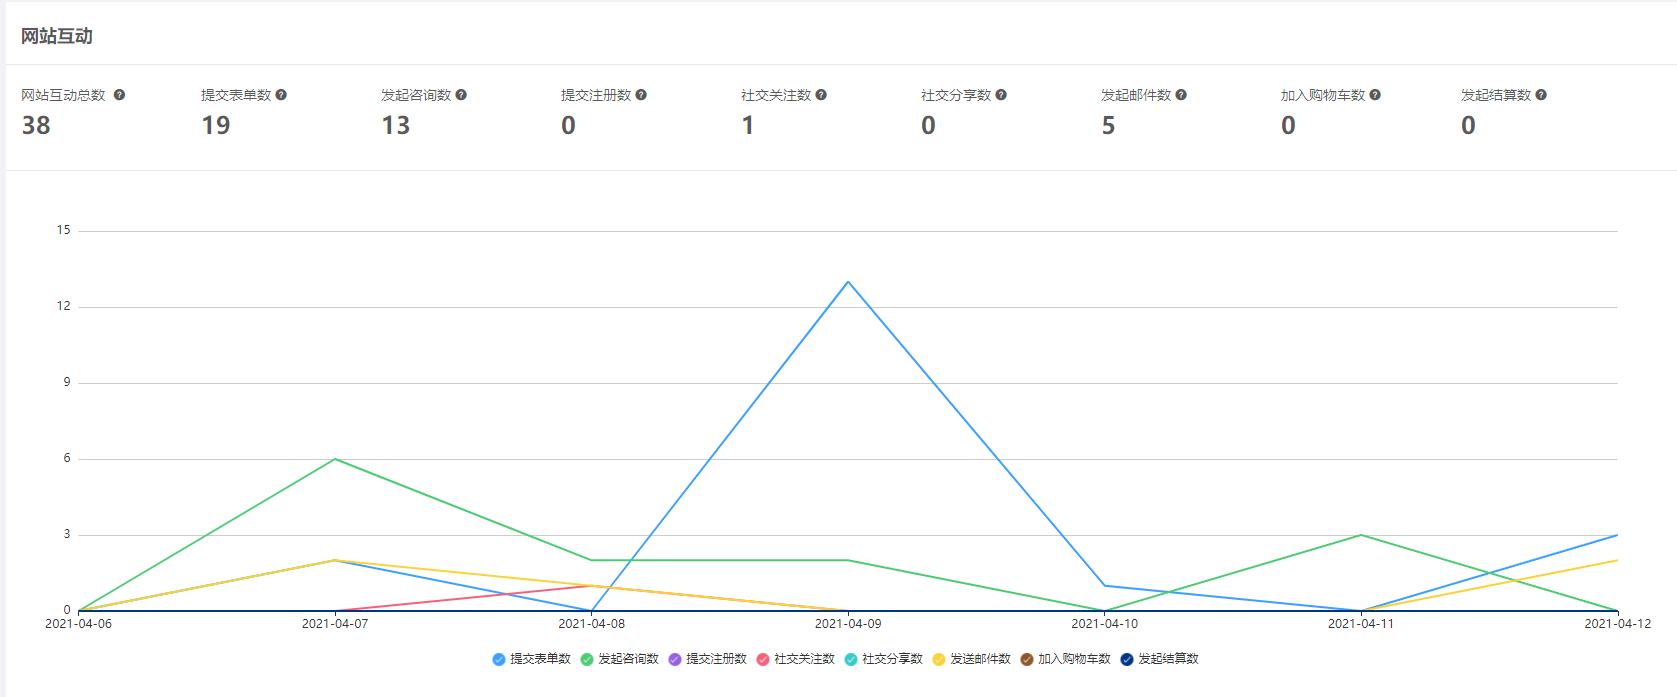
Task: Click the 发起咨询数 value 13
Action: point(396,125)
